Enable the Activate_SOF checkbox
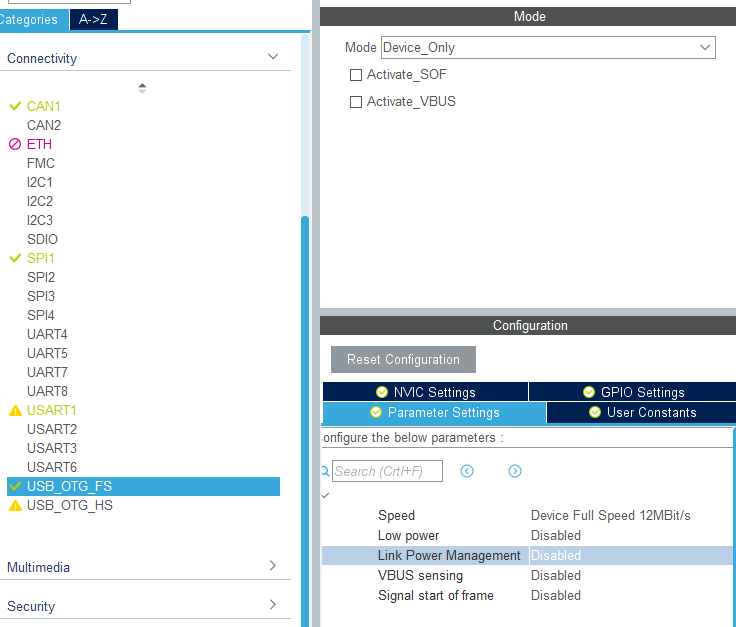The image size is (736, 627). 356,75
